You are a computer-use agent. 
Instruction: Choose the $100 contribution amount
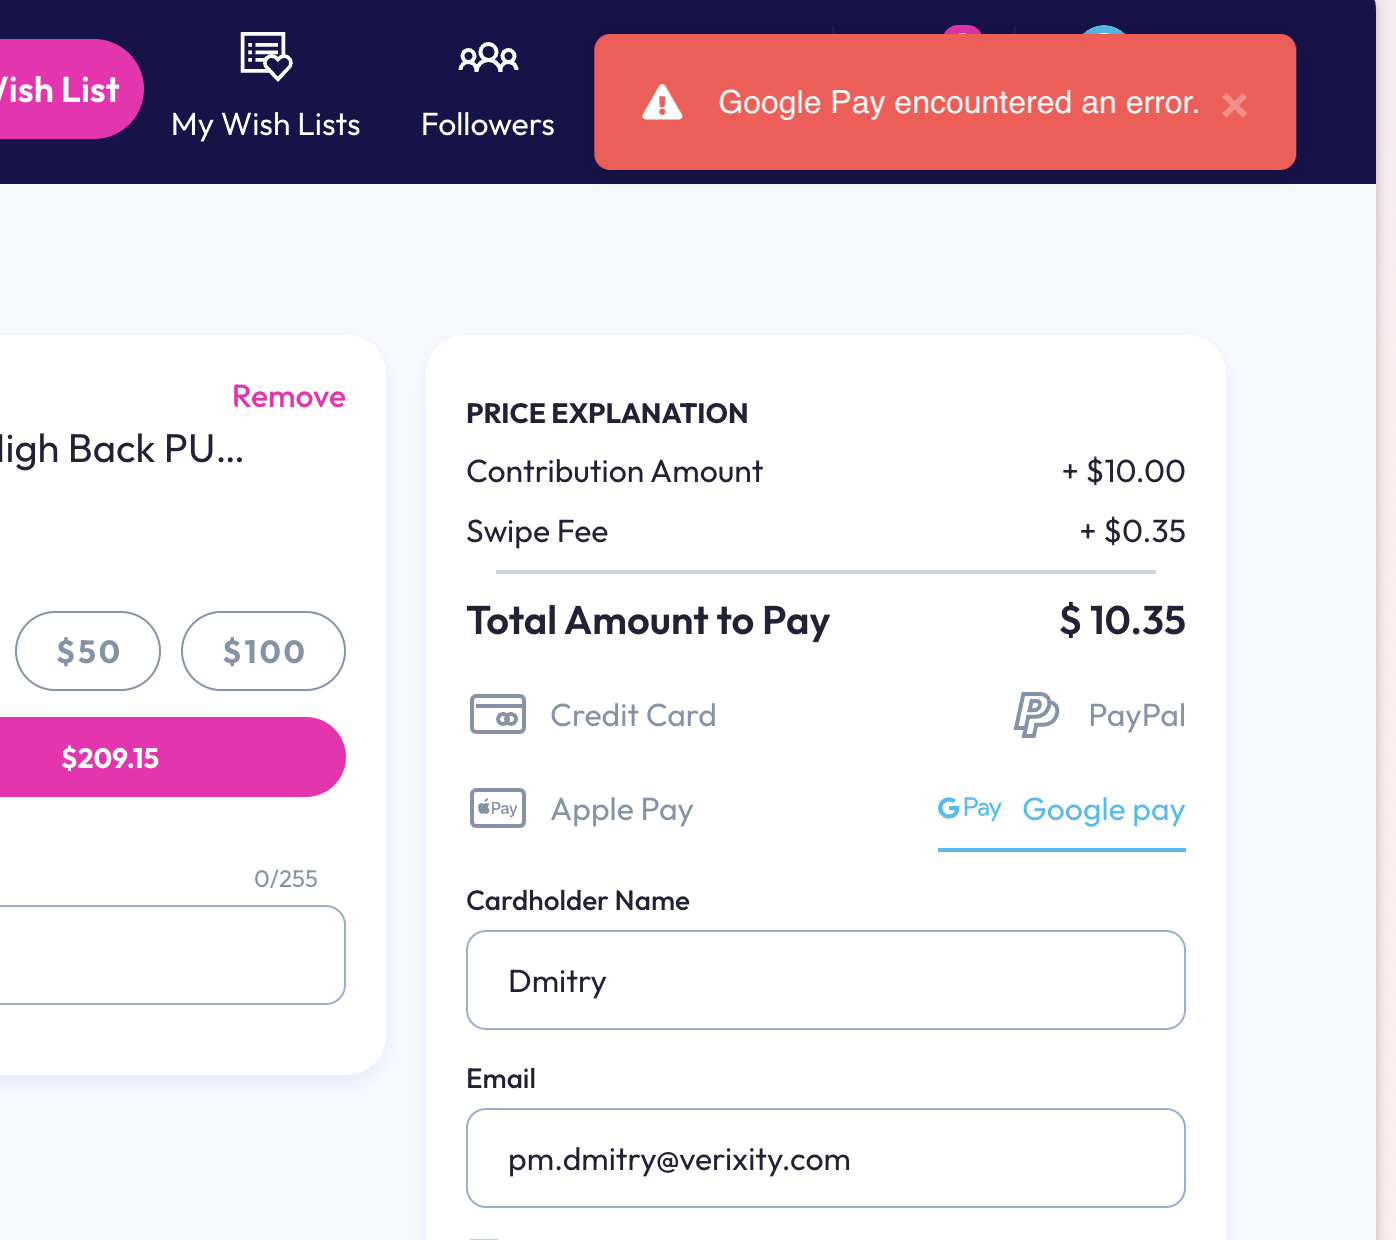[263, 651]
